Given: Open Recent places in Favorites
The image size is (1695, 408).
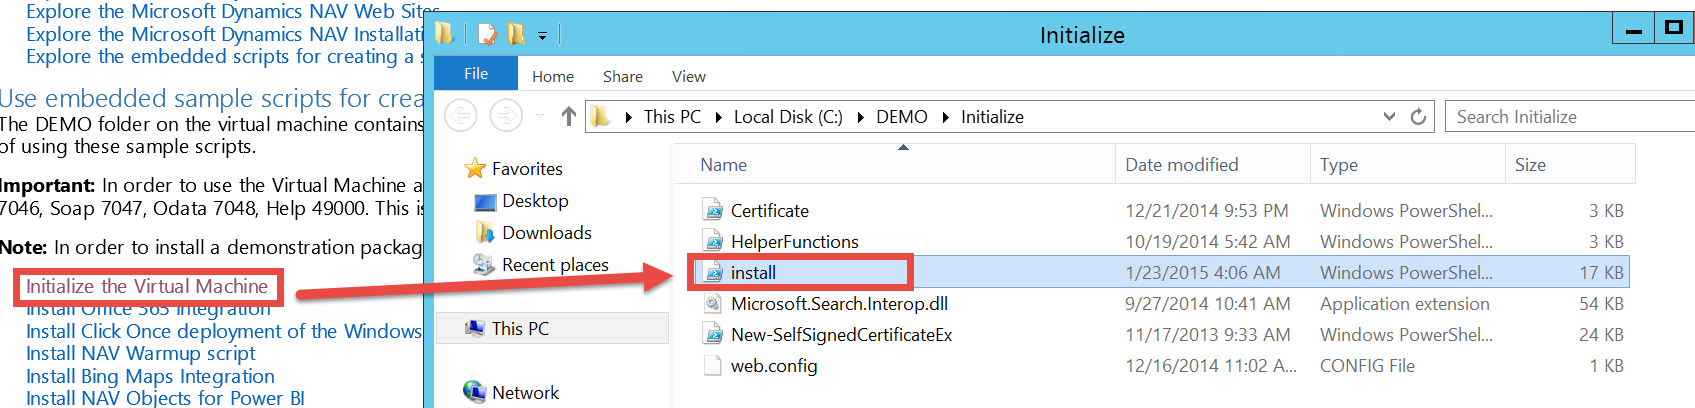Looking at the screenshot, I should click(x=554, y=265).
